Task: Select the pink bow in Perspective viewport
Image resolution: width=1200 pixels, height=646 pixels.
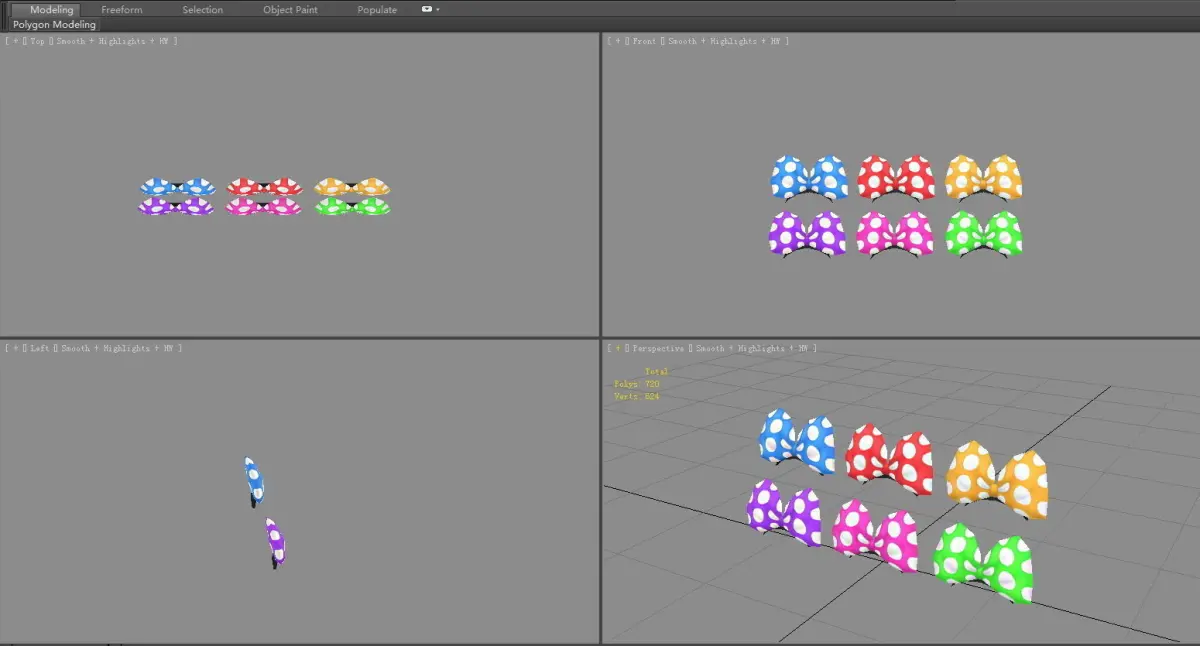Action: pos(875,535)
